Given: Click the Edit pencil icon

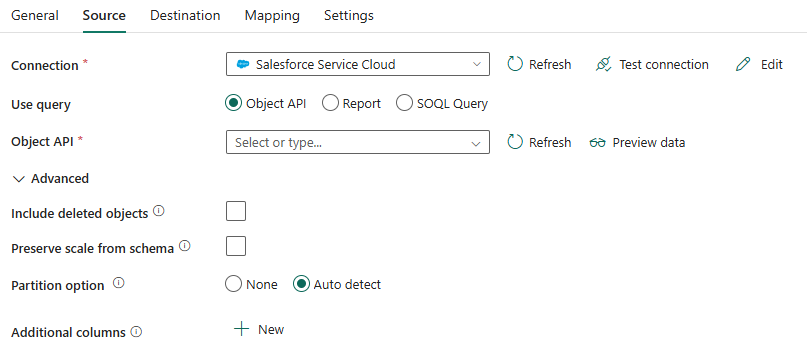Looking at the screenshot, I should (743, 64).
